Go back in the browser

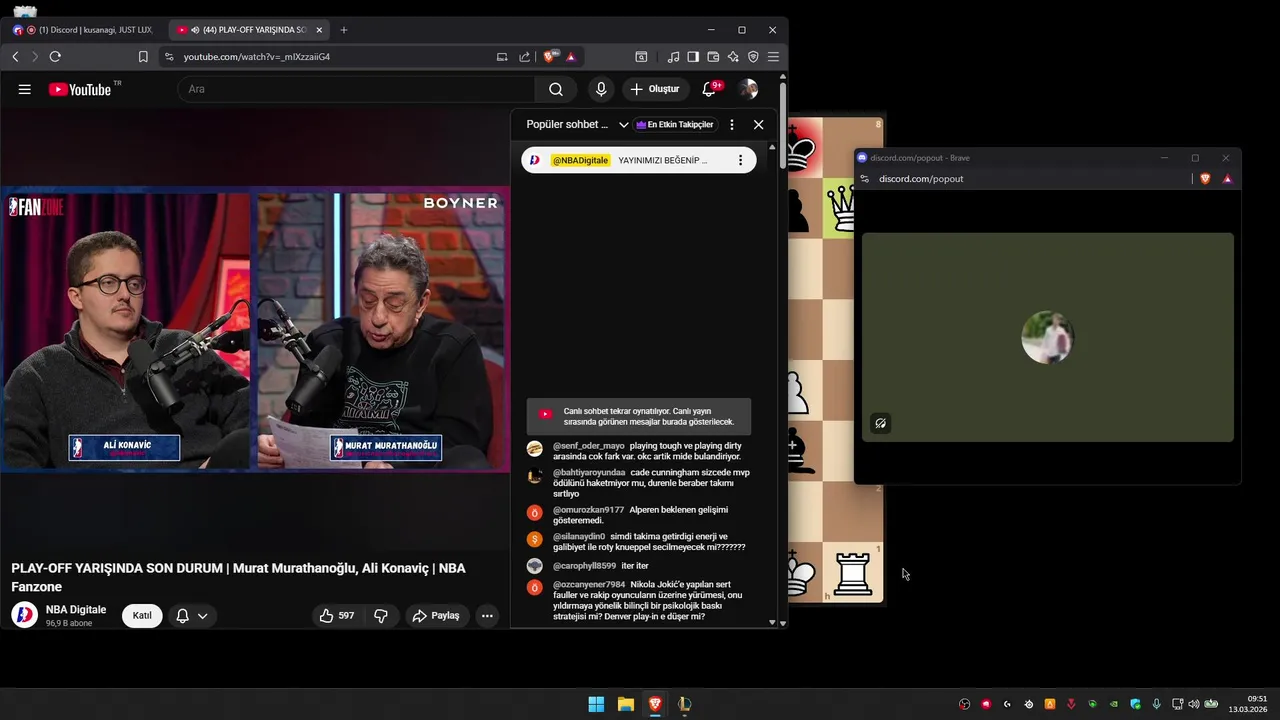click(x=15, y=57)
